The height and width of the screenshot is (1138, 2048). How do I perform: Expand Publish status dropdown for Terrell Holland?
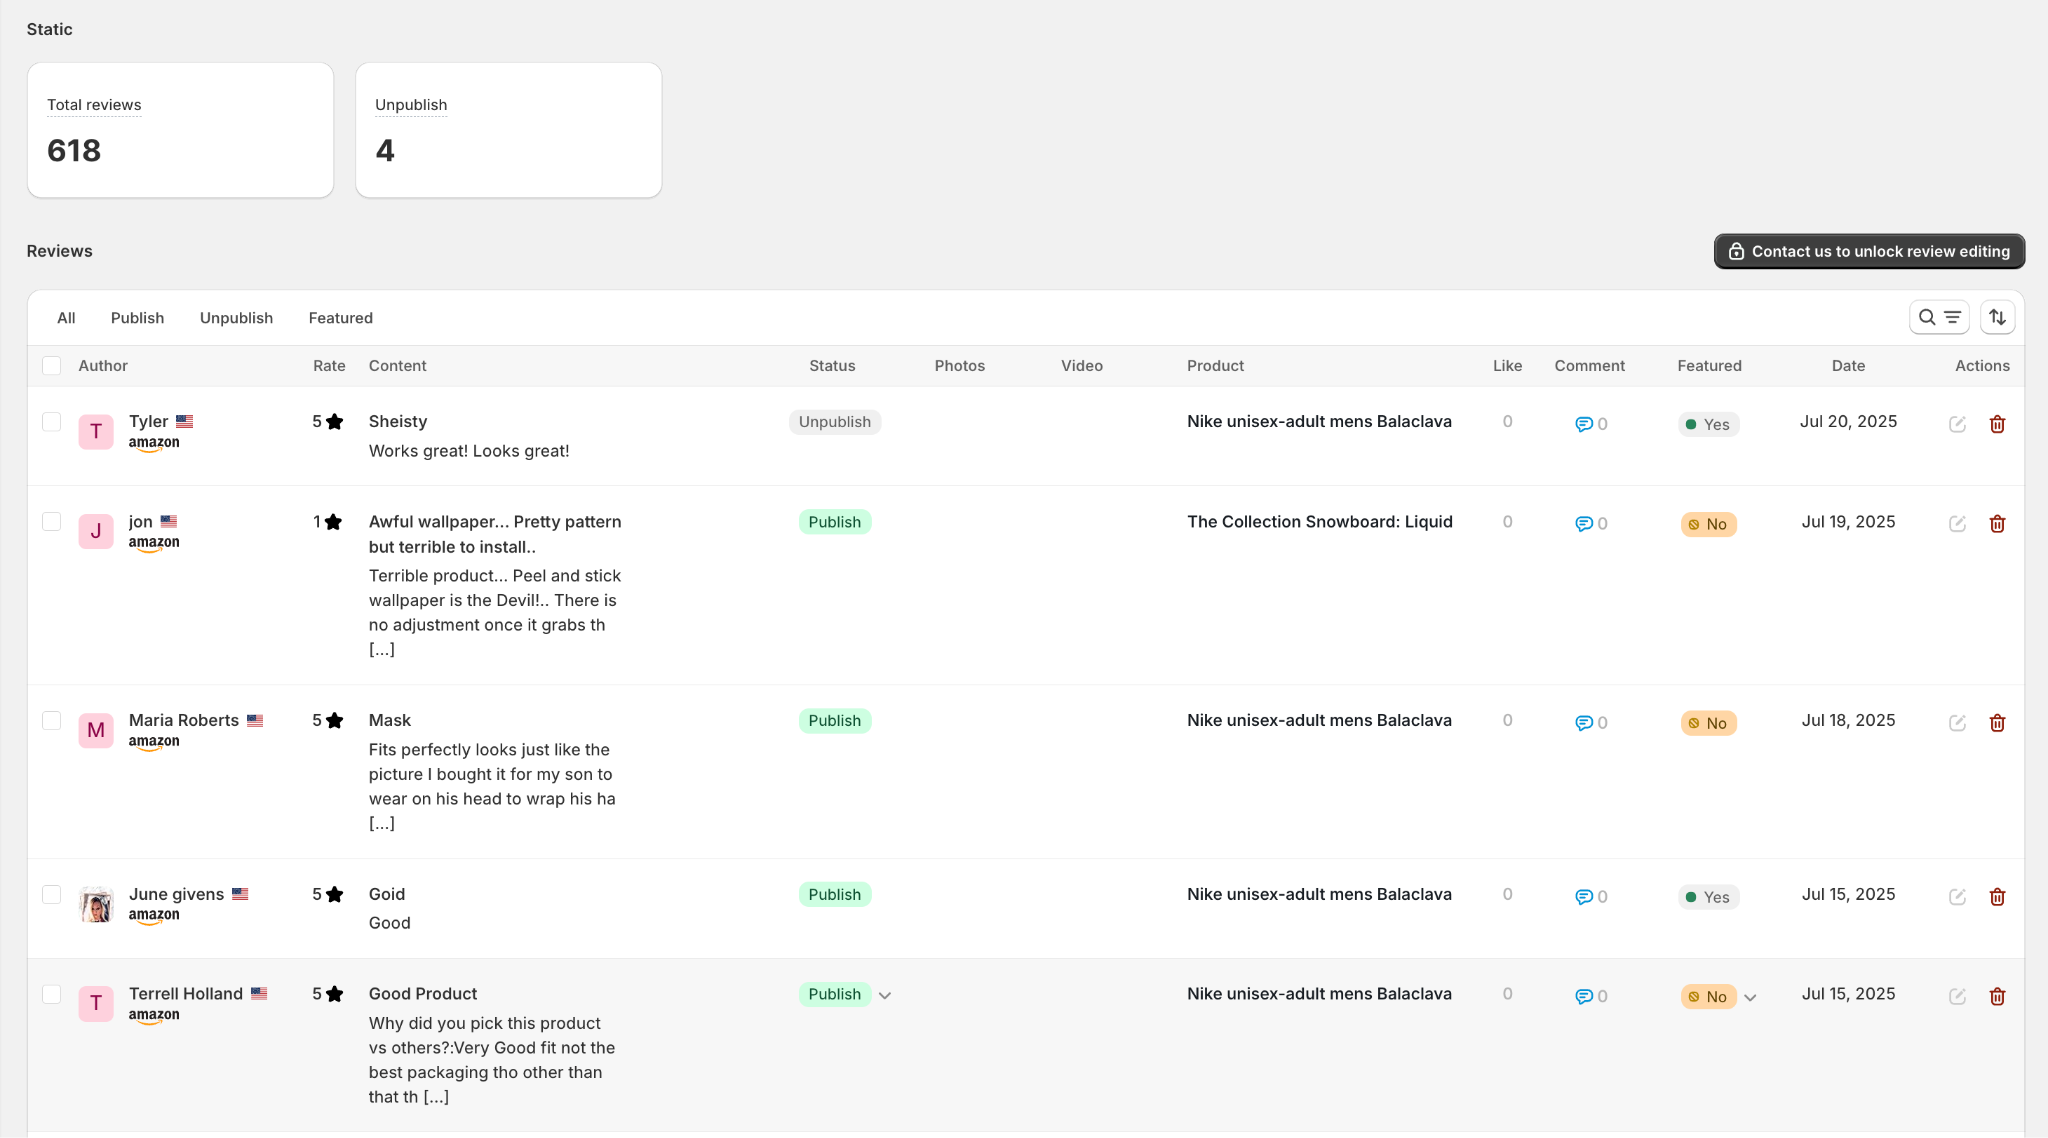(885, 995)
